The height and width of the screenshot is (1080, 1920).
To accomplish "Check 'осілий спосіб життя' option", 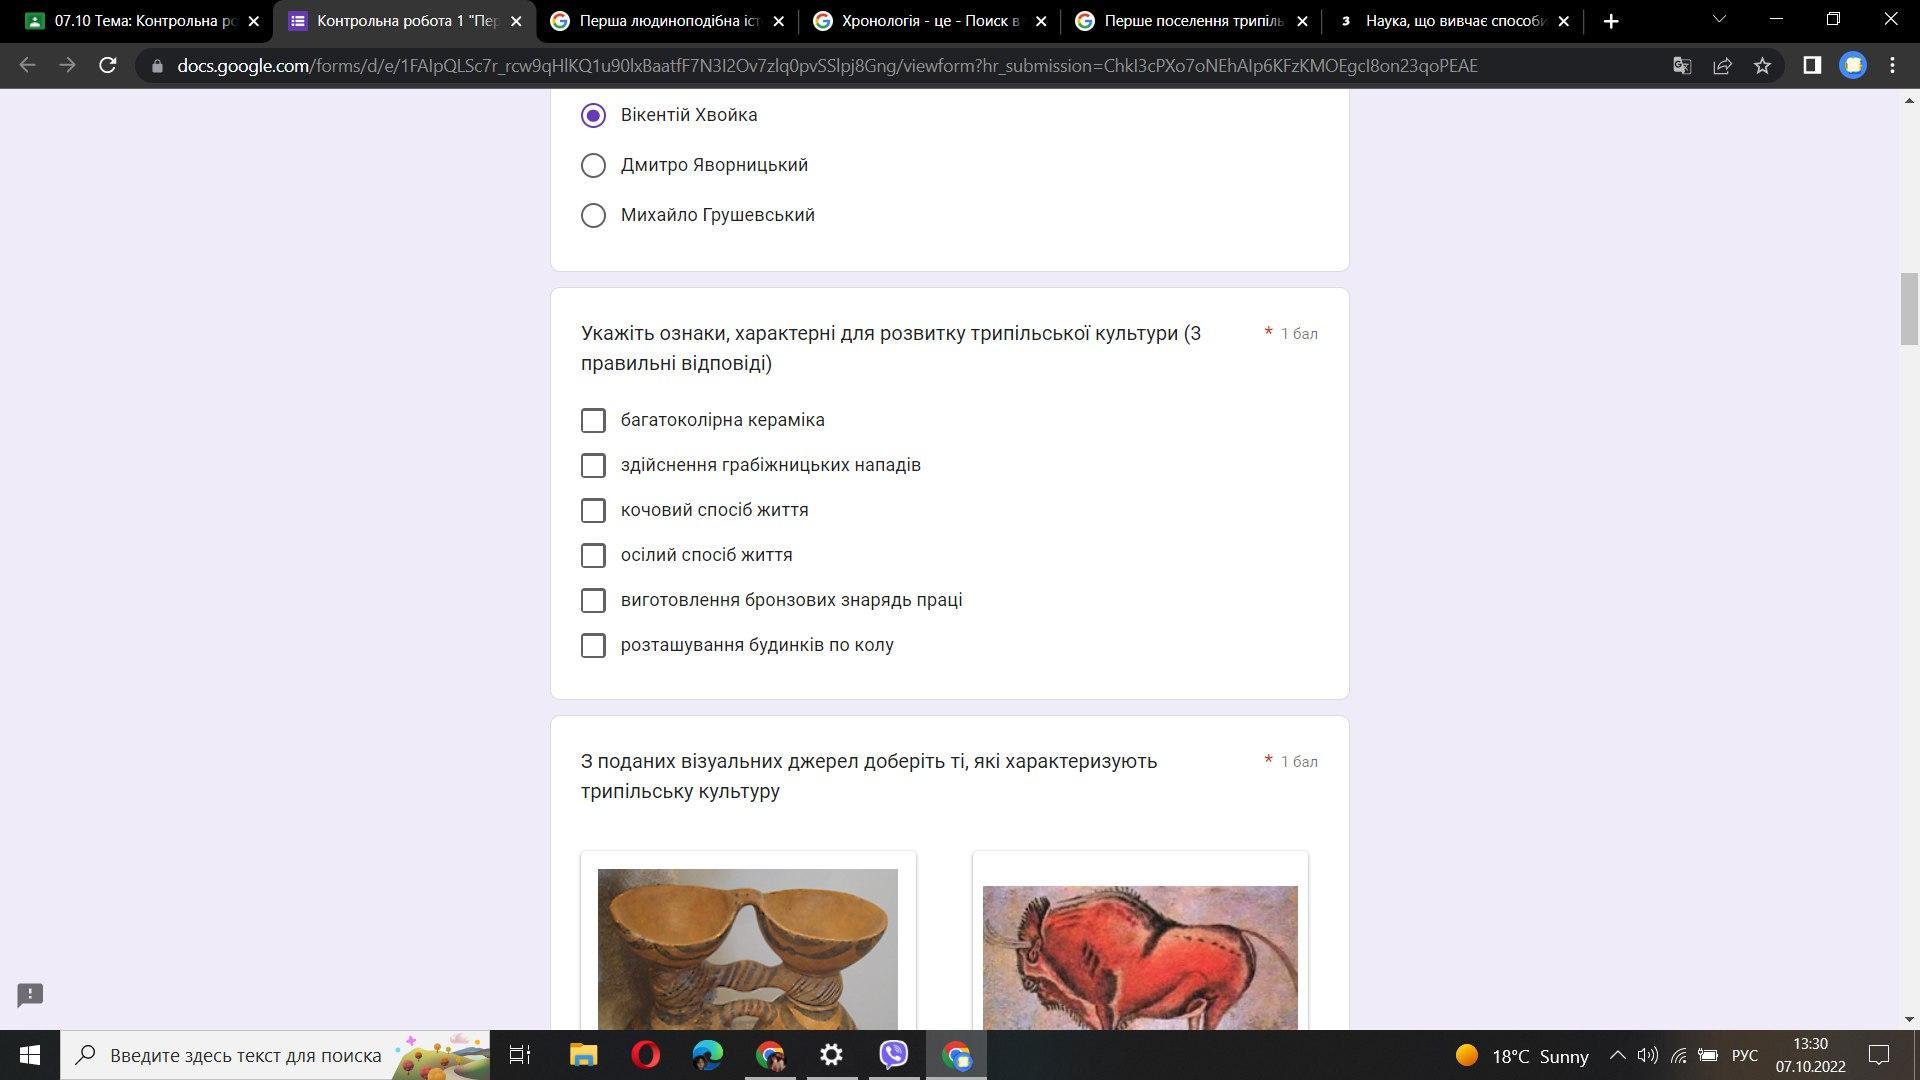I will [593, 556].
